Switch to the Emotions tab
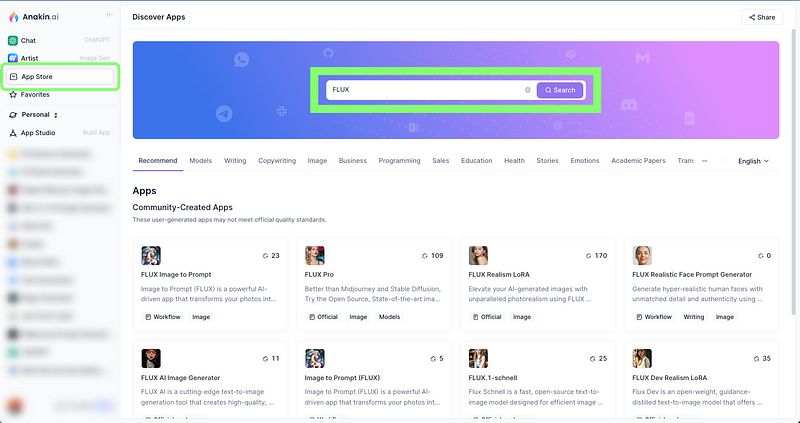This screenshot has height=423, width=800. tap(585, 161)
